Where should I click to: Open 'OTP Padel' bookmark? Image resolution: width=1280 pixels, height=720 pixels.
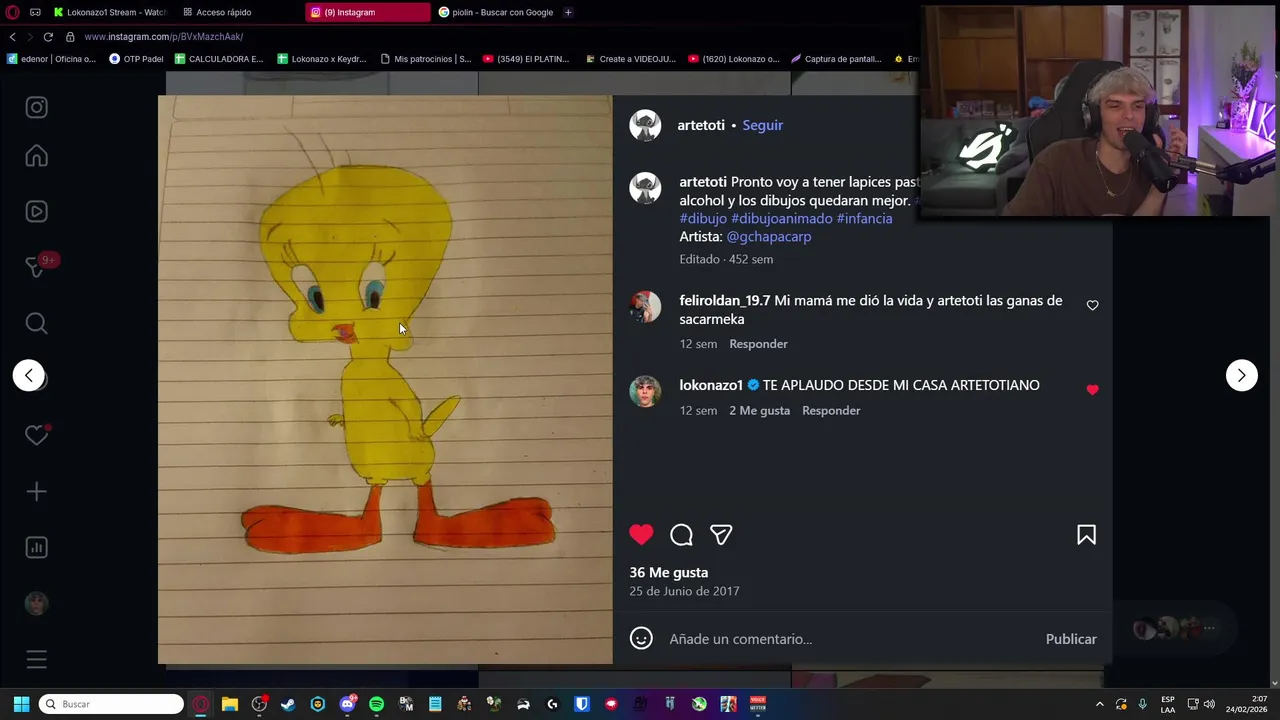click(x=136, y=59)
